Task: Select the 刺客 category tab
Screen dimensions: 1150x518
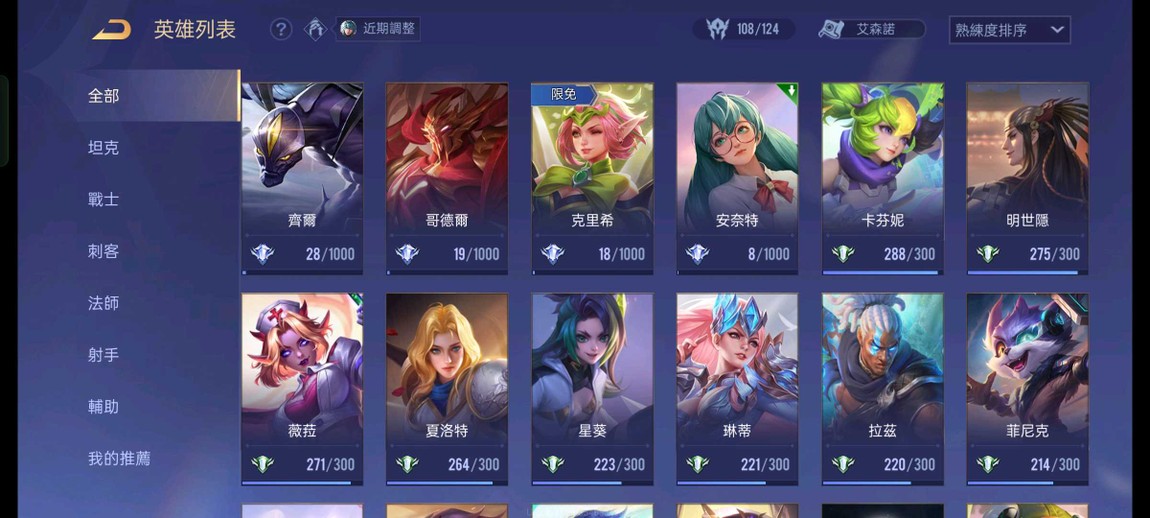Action: pos(103,252)
